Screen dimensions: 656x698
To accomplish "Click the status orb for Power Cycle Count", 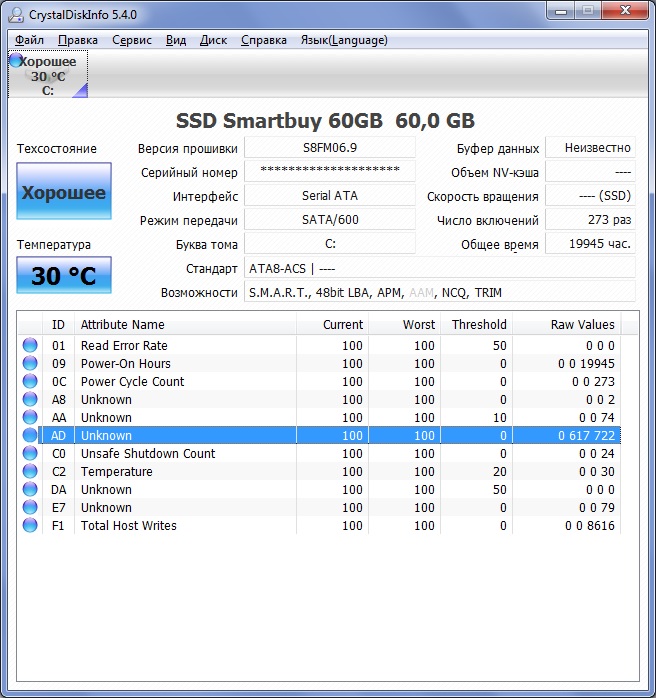I will (x=30, y=381).
